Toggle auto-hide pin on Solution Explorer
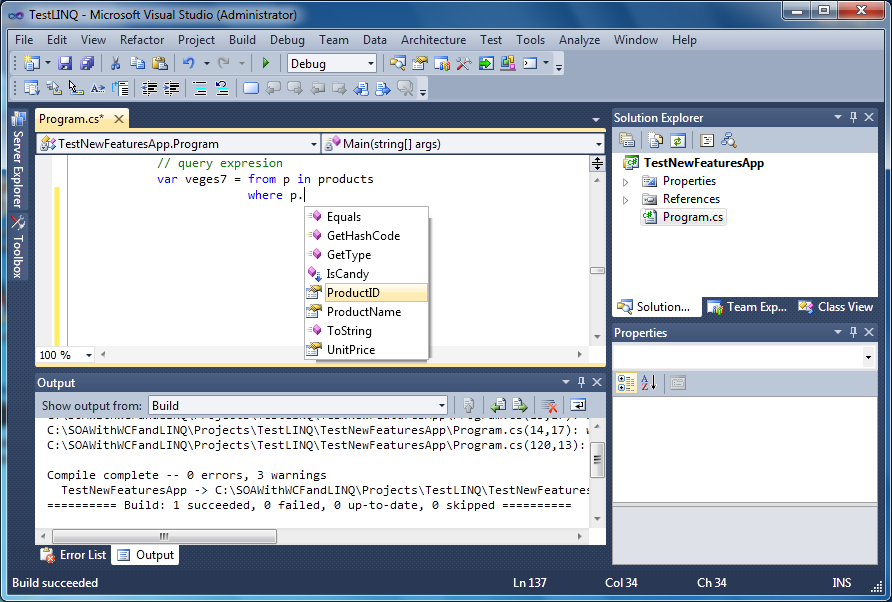Image resolution: width=892 pixels, height=602 pixels. [853, 117]
